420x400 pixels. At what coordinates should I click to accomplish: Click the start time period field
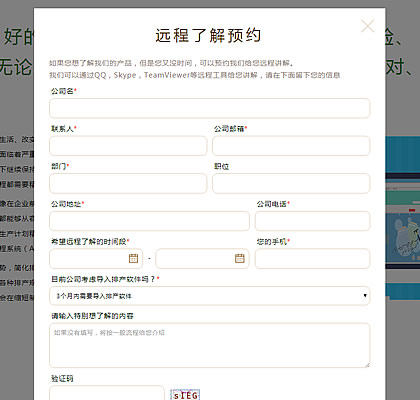(96, 258)
